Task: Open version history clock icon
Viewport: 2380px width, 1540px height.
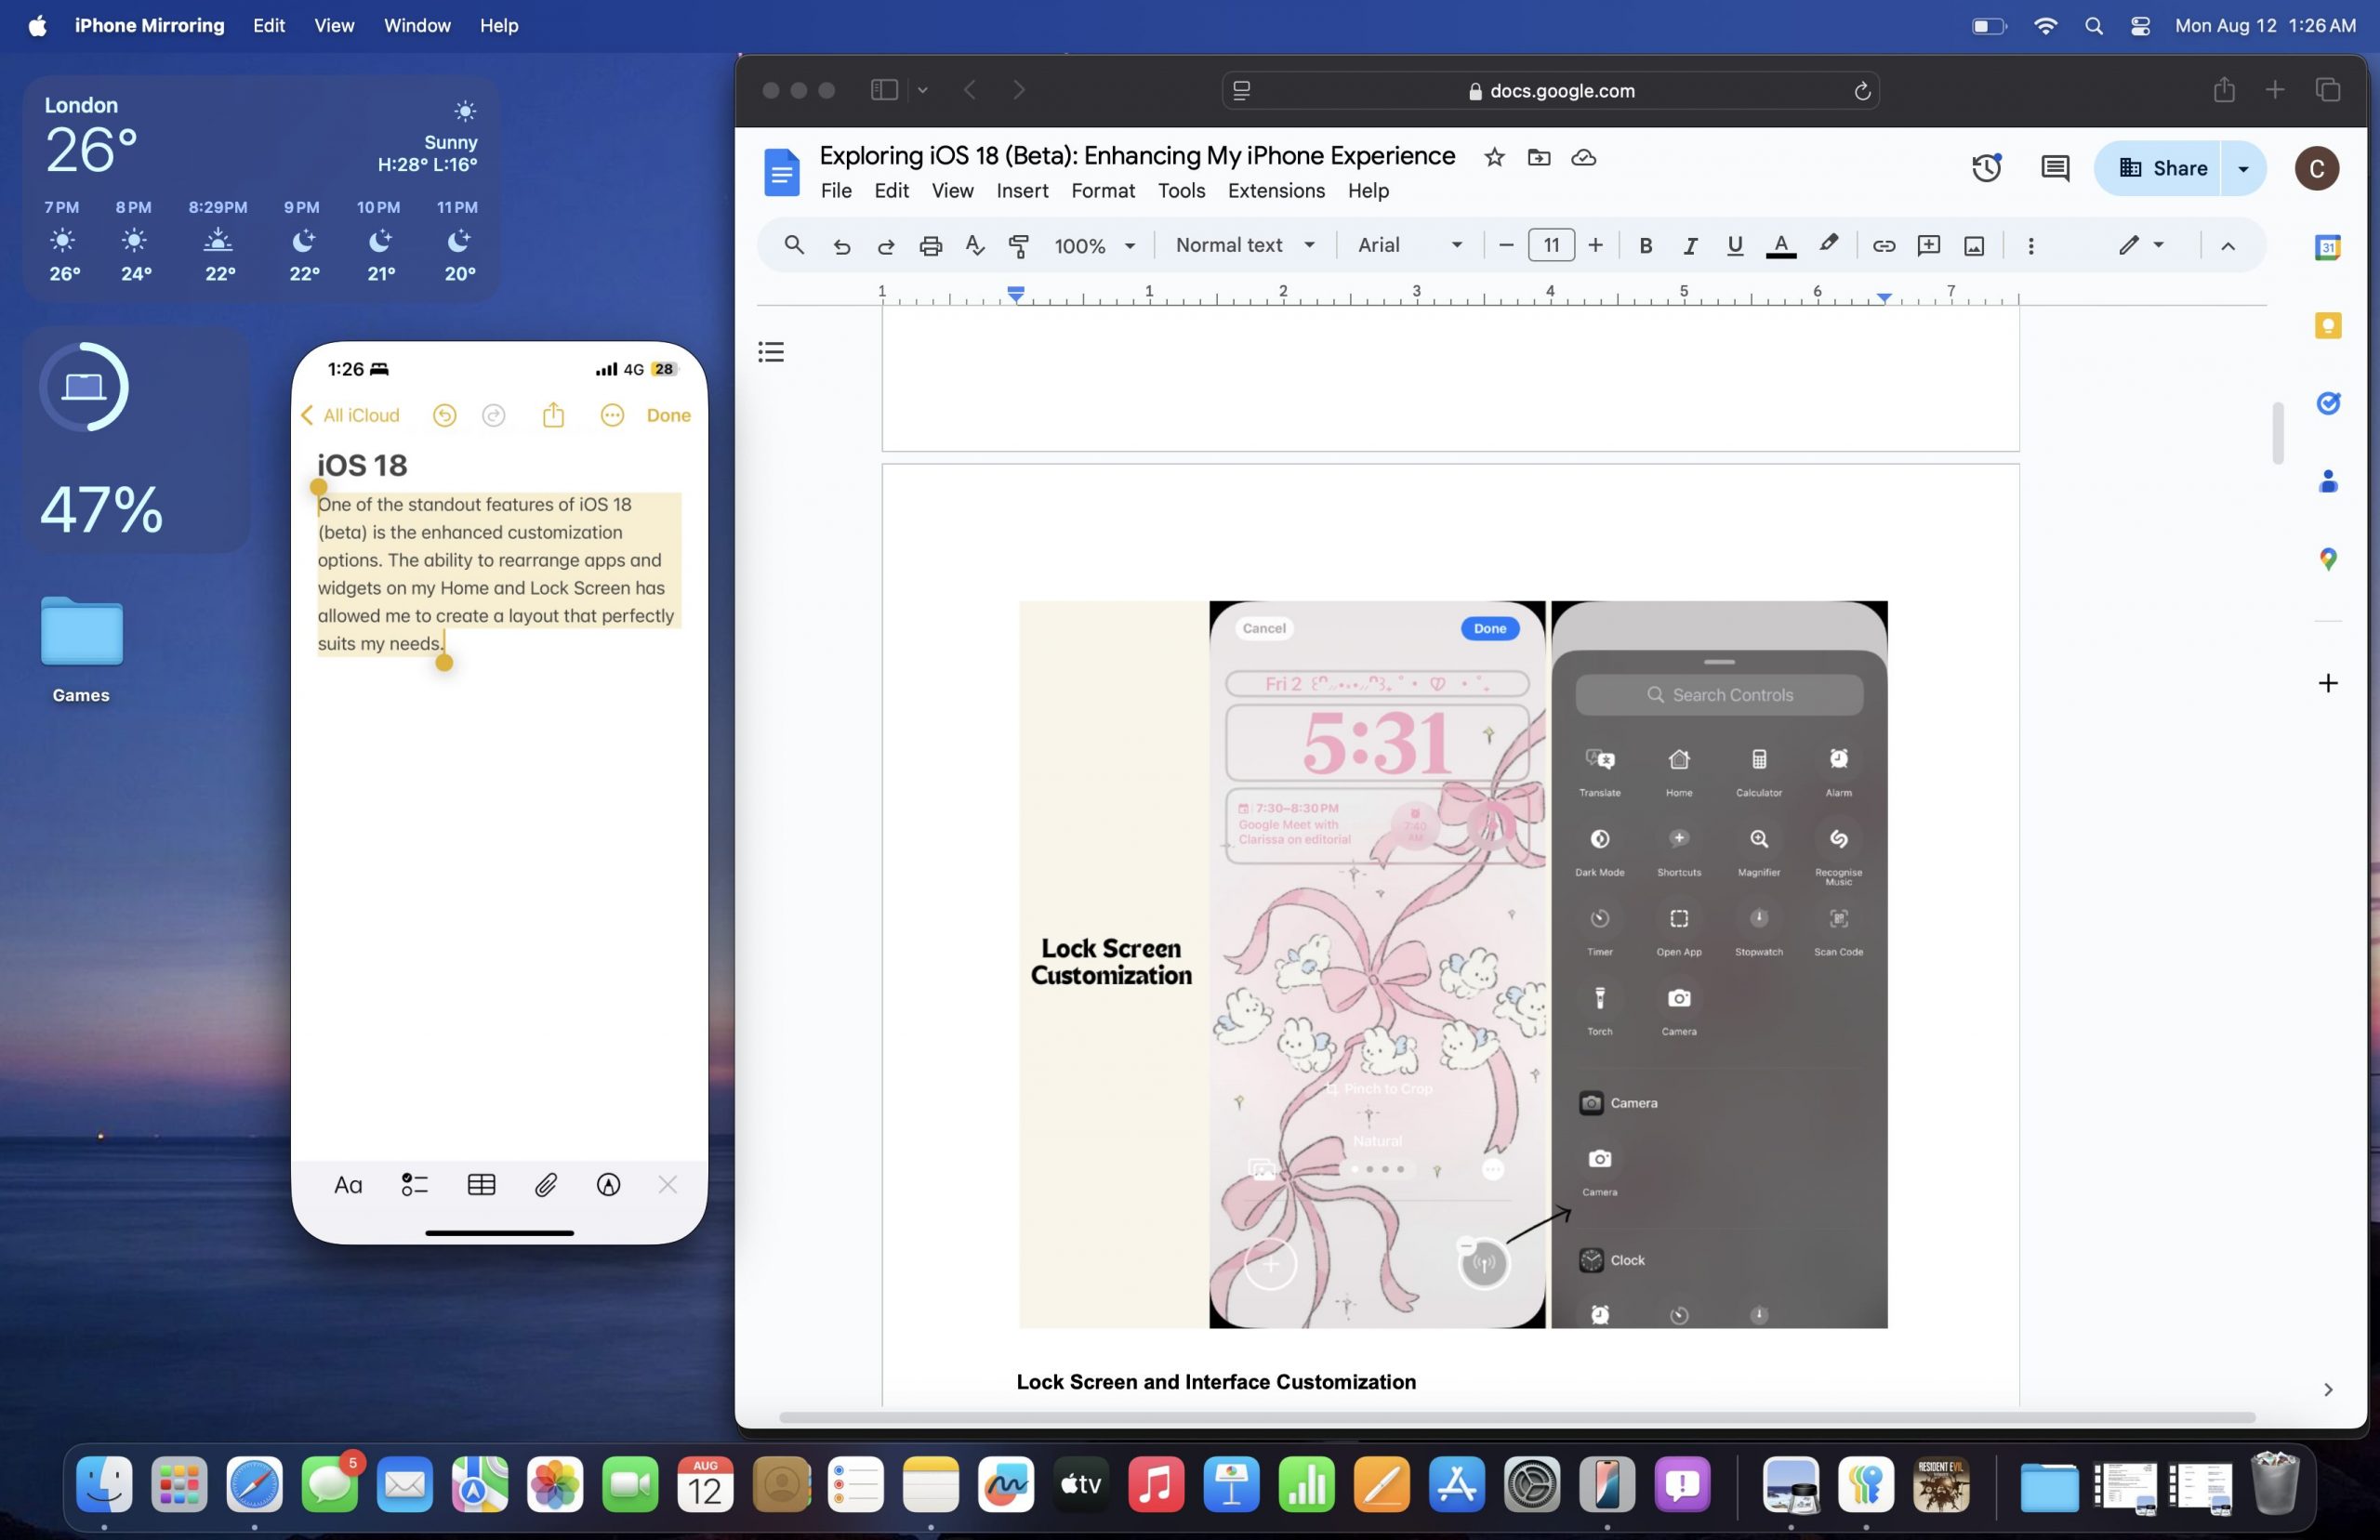Action: coord(1986,168)
